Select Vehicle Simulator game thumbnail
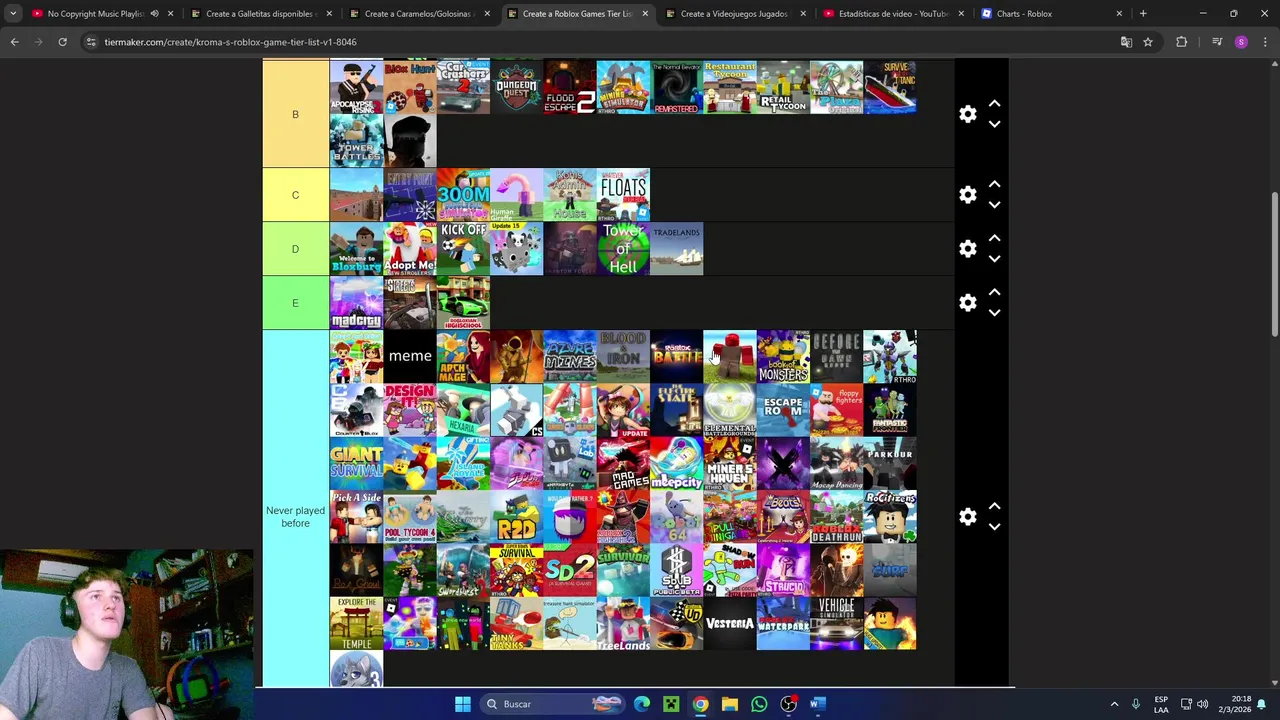 (x=836, y=624)
